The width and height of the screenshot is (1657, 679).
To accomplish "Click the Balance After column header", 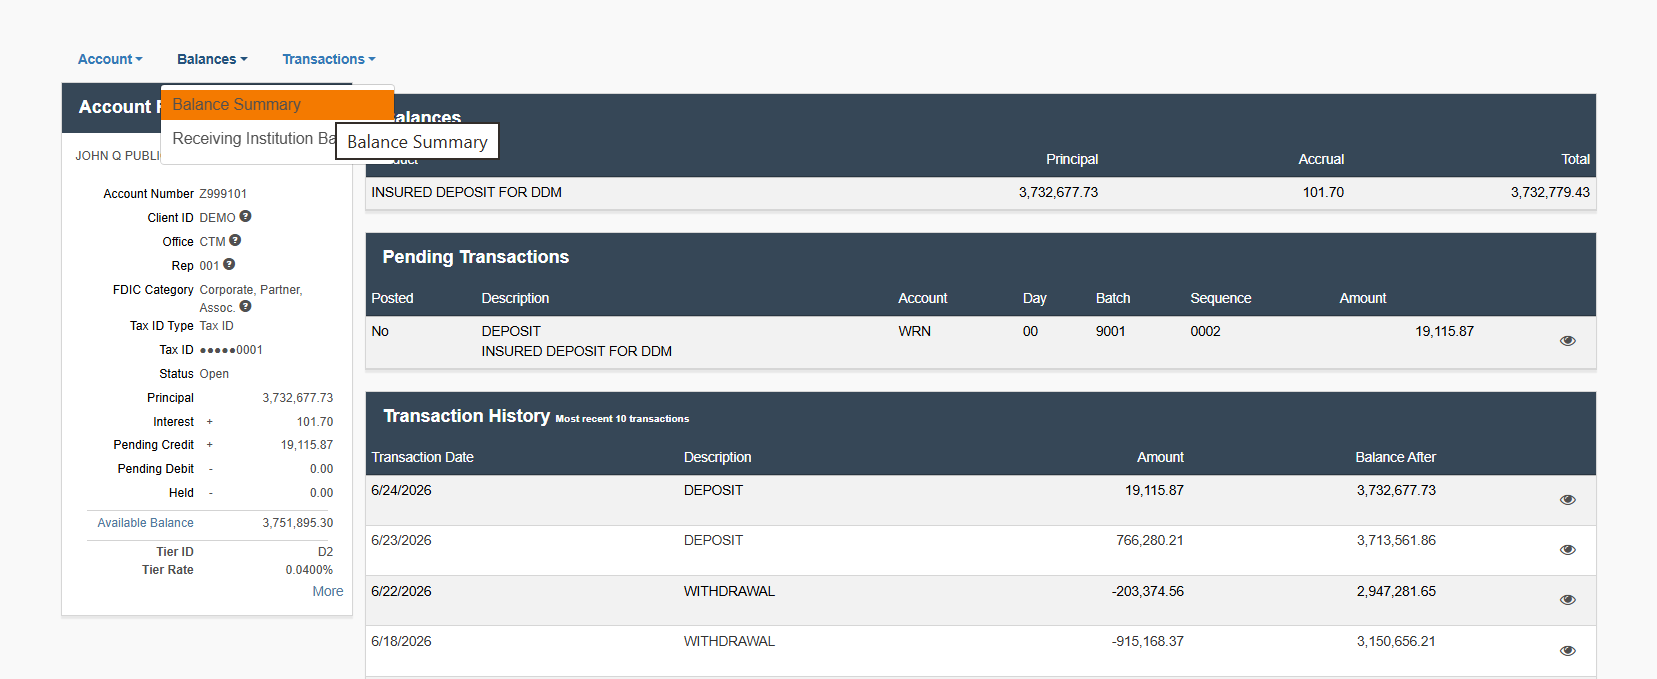I will pos(1395,457).
